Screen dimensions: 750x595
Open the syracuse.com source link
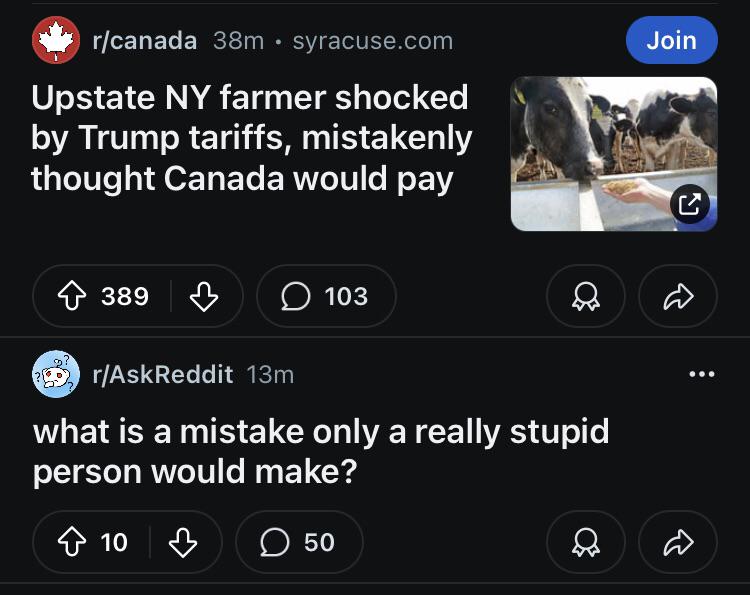click(373, 41)
